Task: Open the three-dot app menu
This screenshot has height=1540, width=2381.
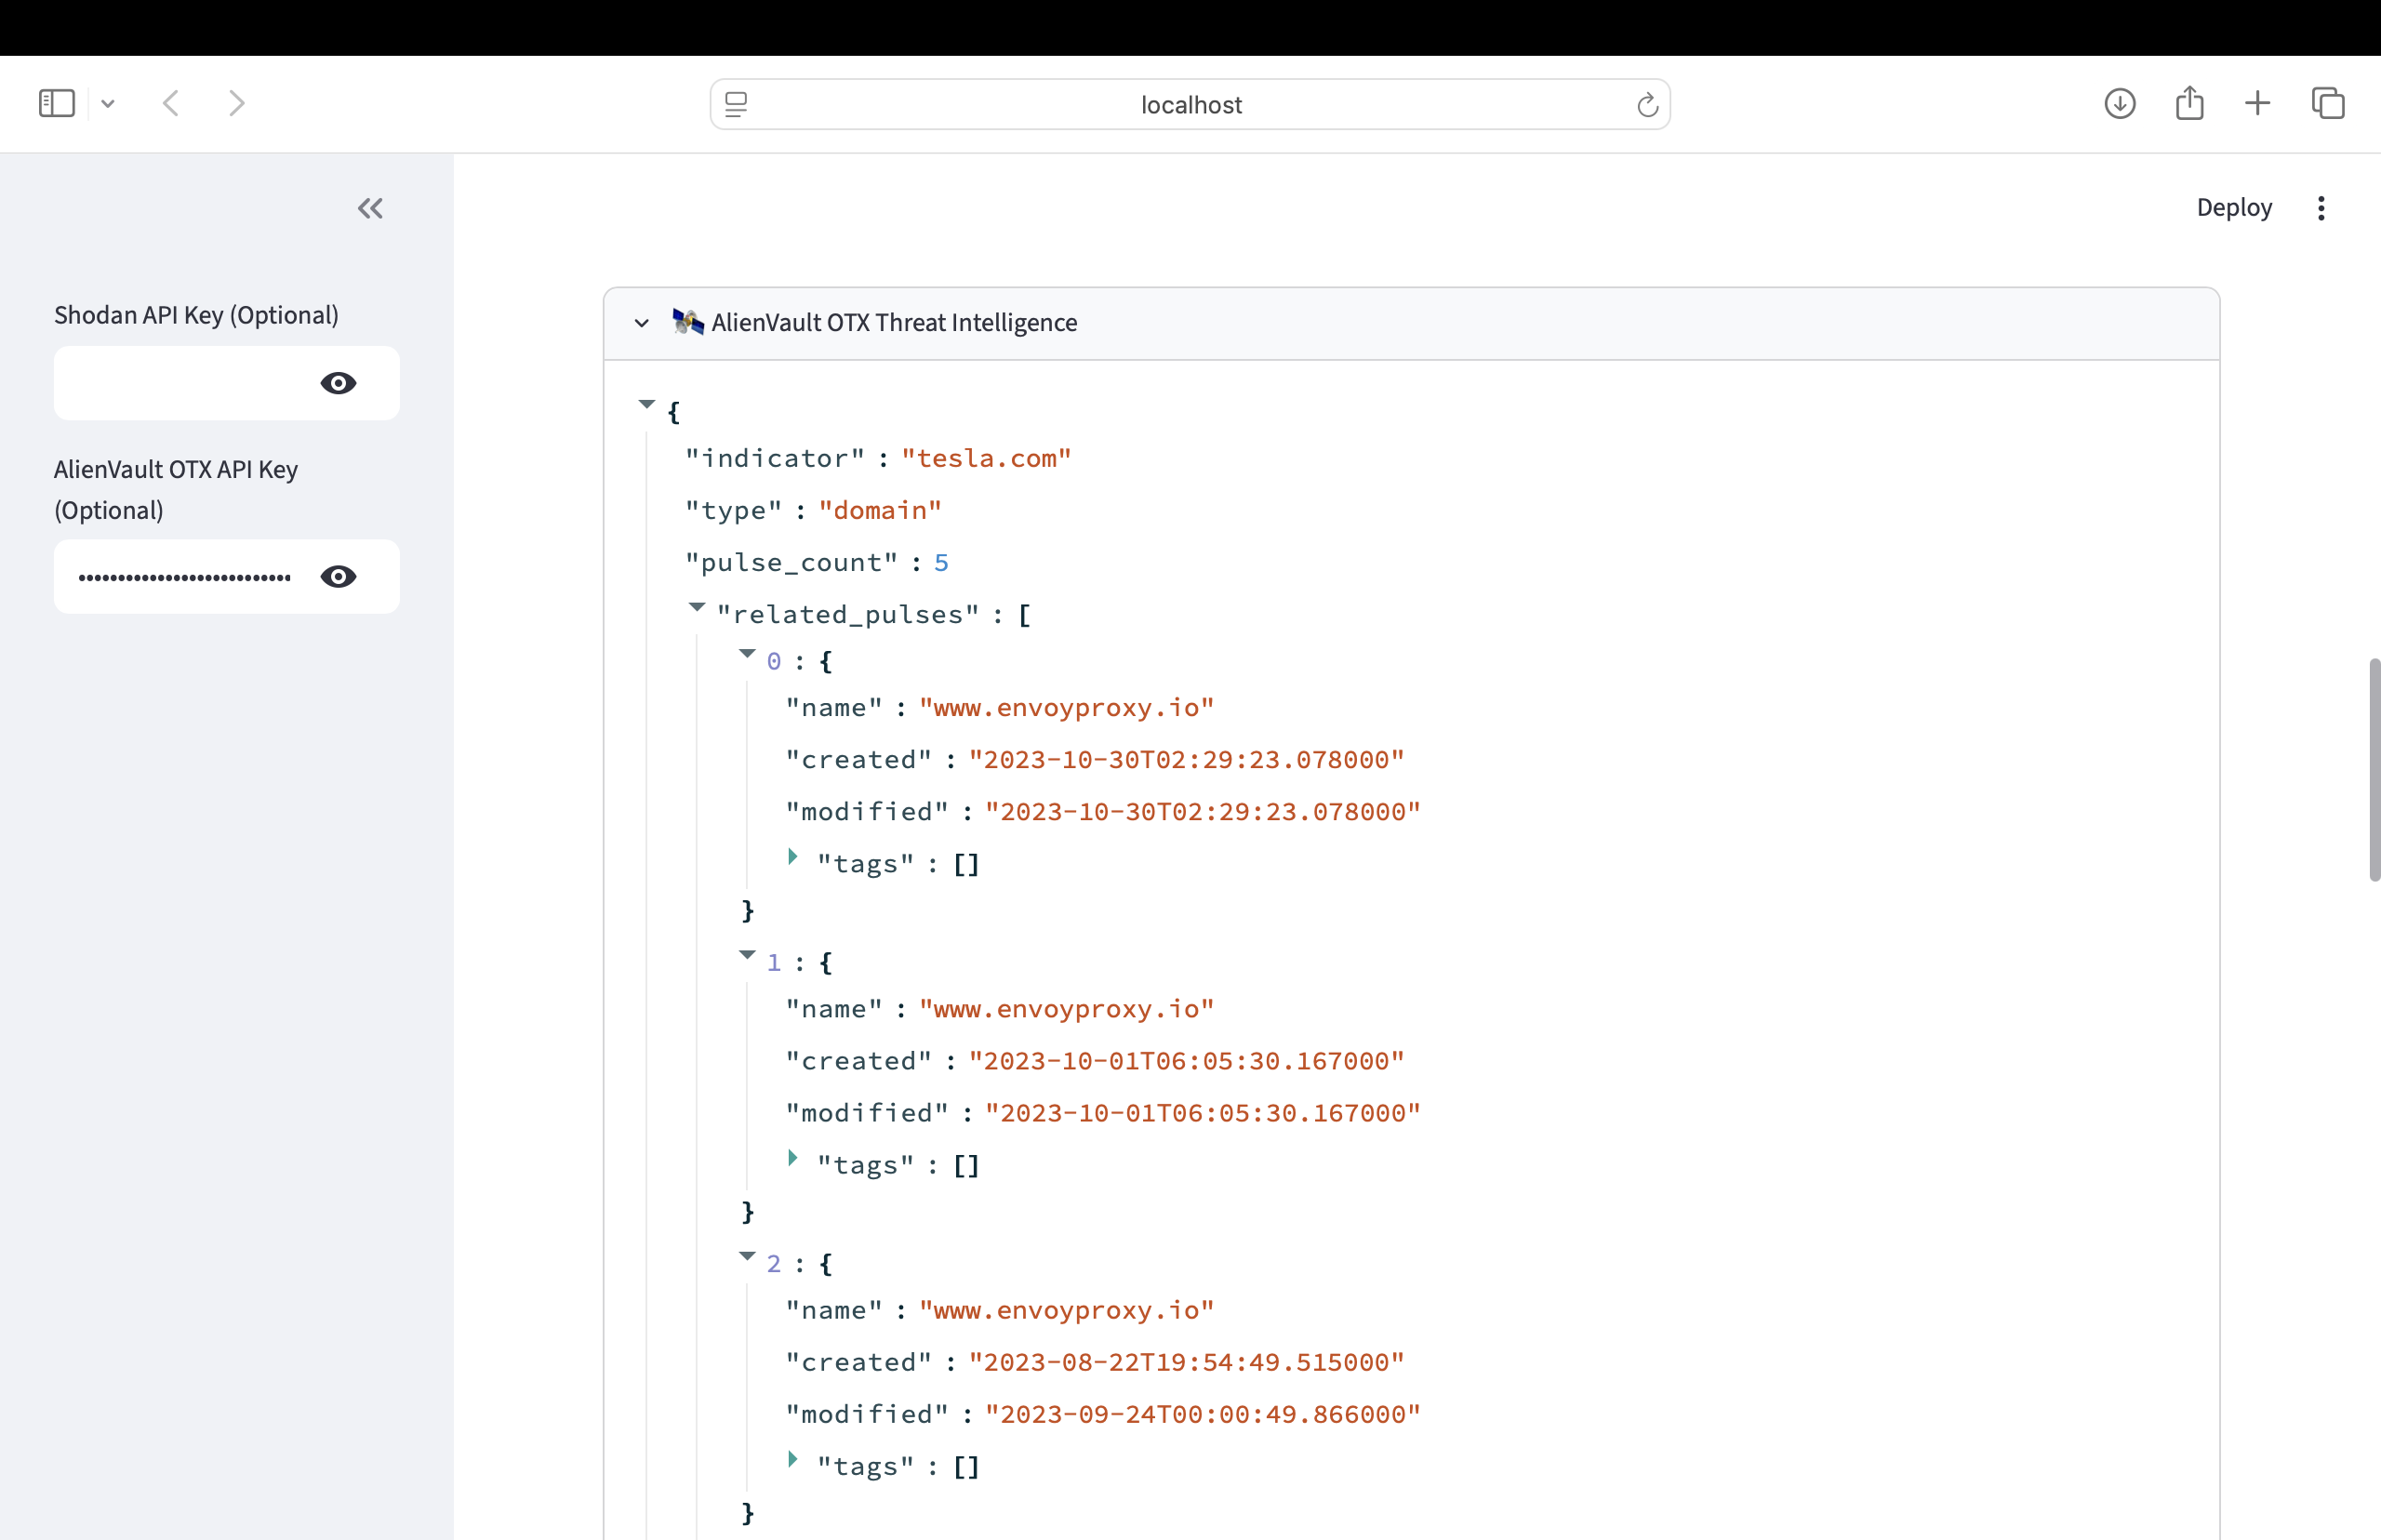Action: (2321, 207)
